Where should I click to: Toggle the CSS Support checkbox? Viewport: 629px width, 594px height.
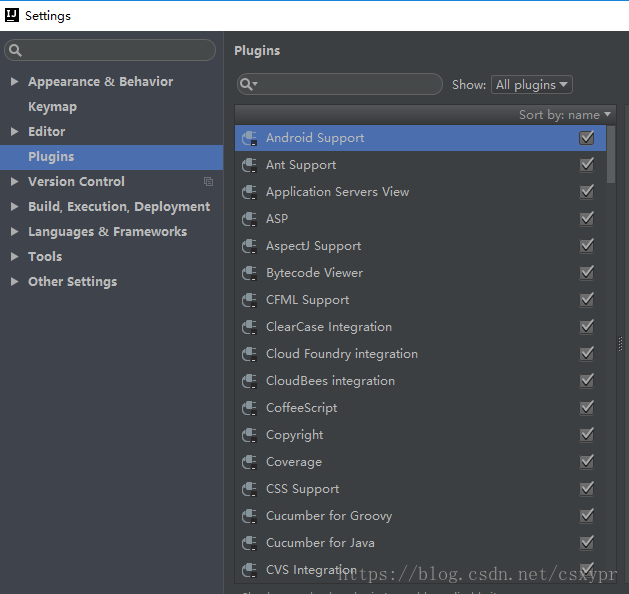click(x=586, y=489)
